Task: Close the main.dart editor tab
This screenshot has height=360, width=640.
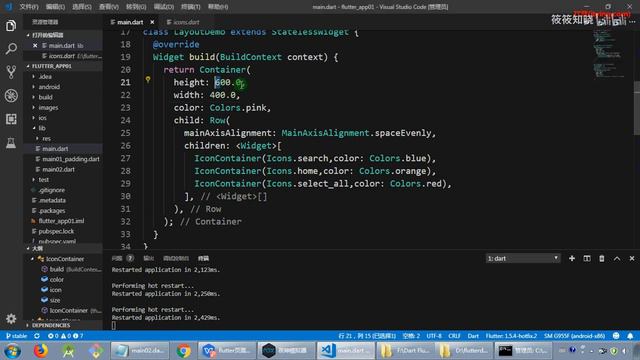Action: (152, 22)
